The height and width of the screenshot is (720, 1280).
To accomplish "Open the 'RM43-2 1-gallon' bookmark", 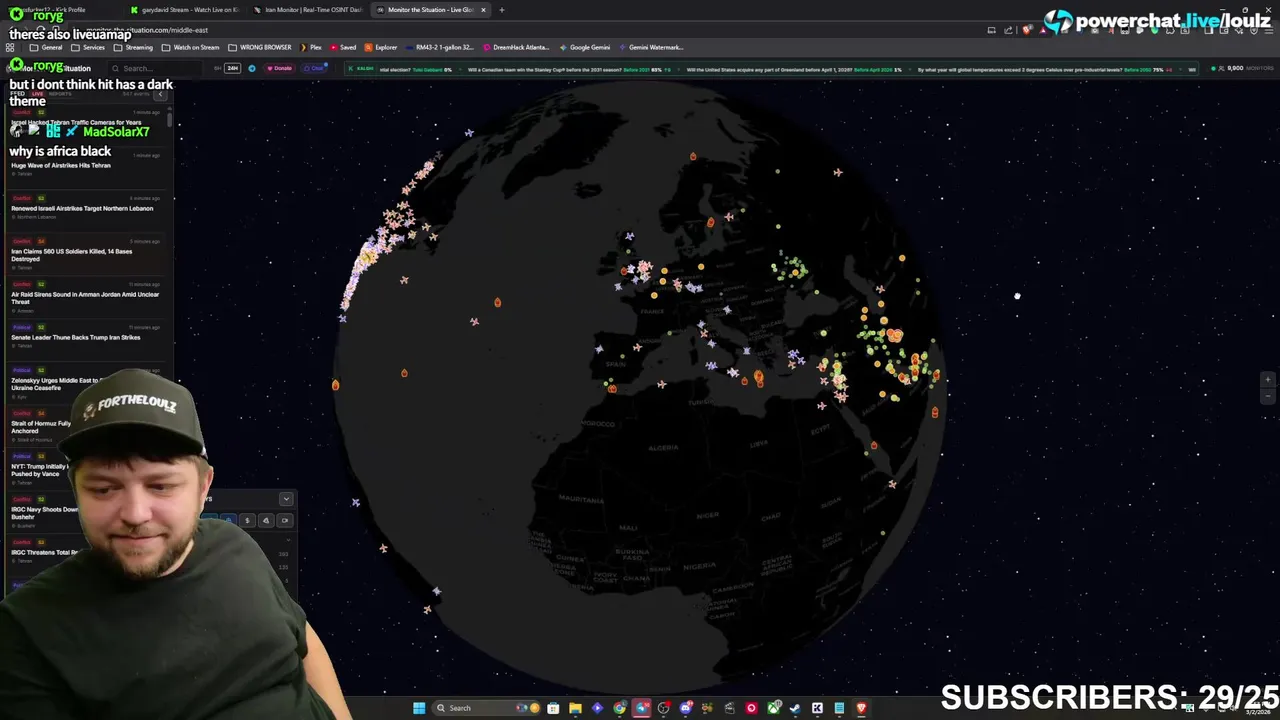I will pos(440,47).
